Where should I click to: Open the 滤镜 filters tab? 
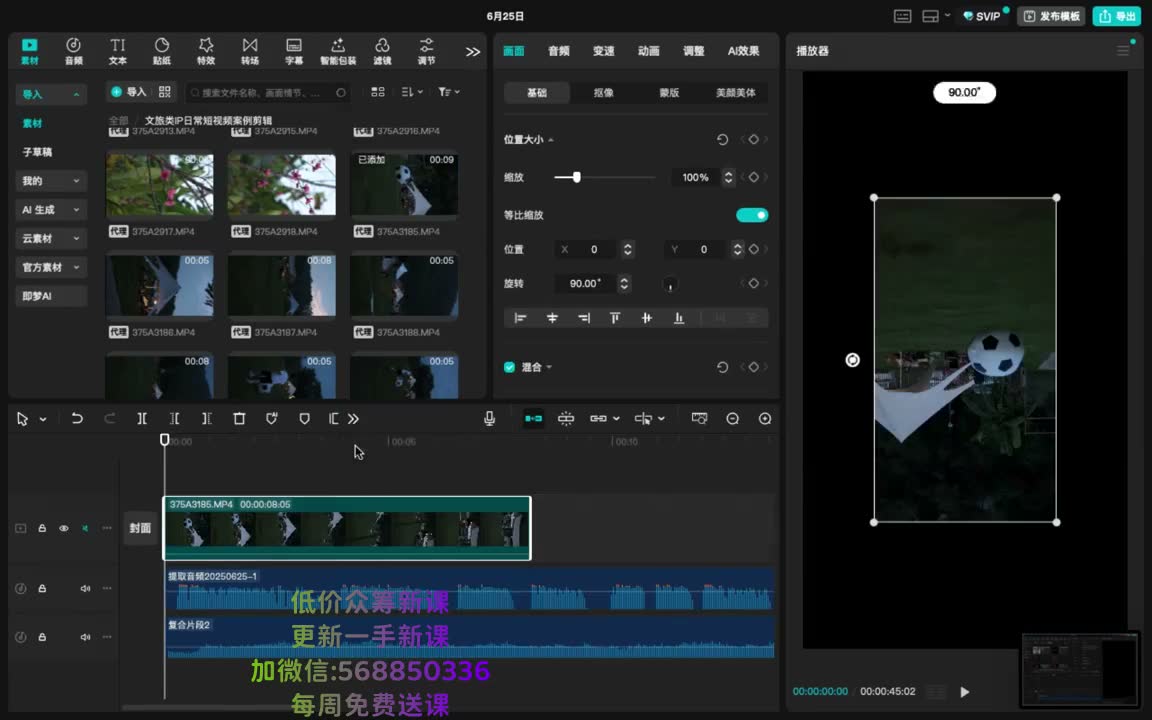[x=382, y=51]
